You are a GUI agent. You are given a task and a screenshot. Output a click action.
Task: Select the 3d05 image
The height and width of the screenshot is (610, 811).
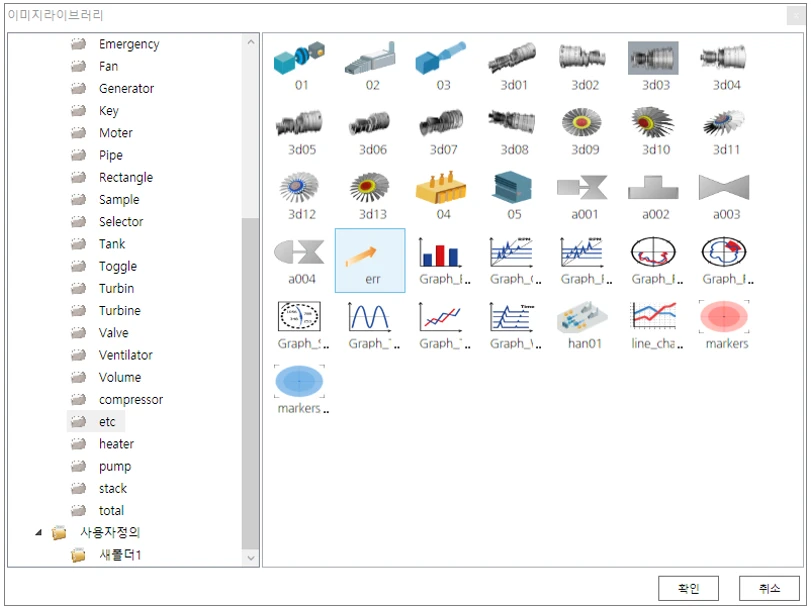point(299,123)
